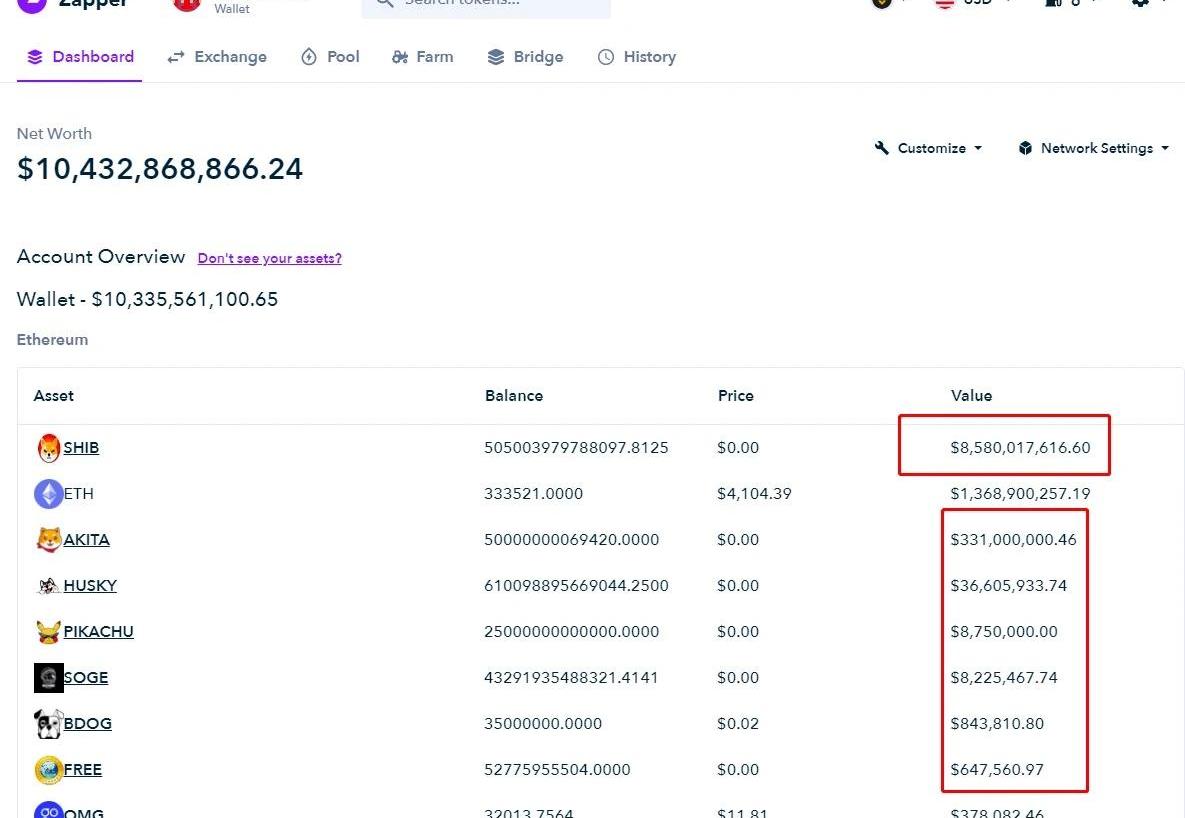Viewport: 1185px width, 818px height.
Task: Open the PIKACHU asset link
Action: [98, 632]
